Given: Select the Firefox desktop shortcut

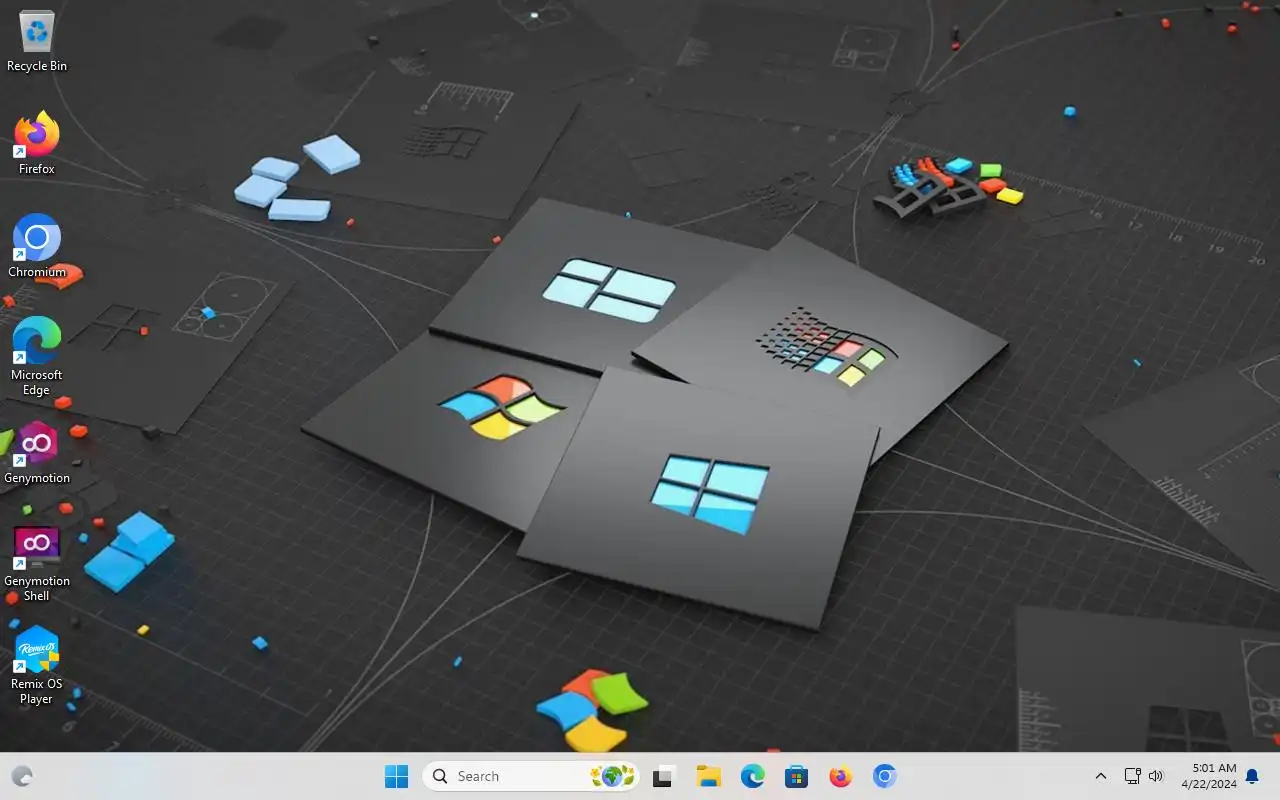Looking at the screenshot, I should click(x=37, y=143).
